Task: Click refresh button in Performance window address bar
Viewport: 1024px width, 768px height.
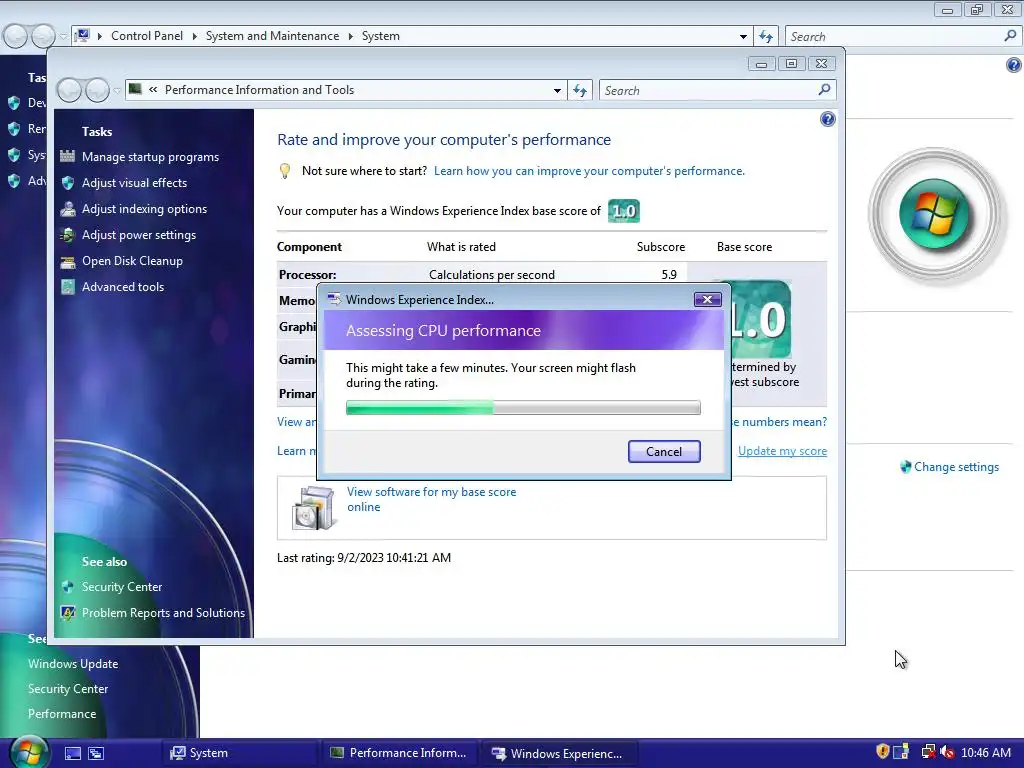Action: click(580, 90)
